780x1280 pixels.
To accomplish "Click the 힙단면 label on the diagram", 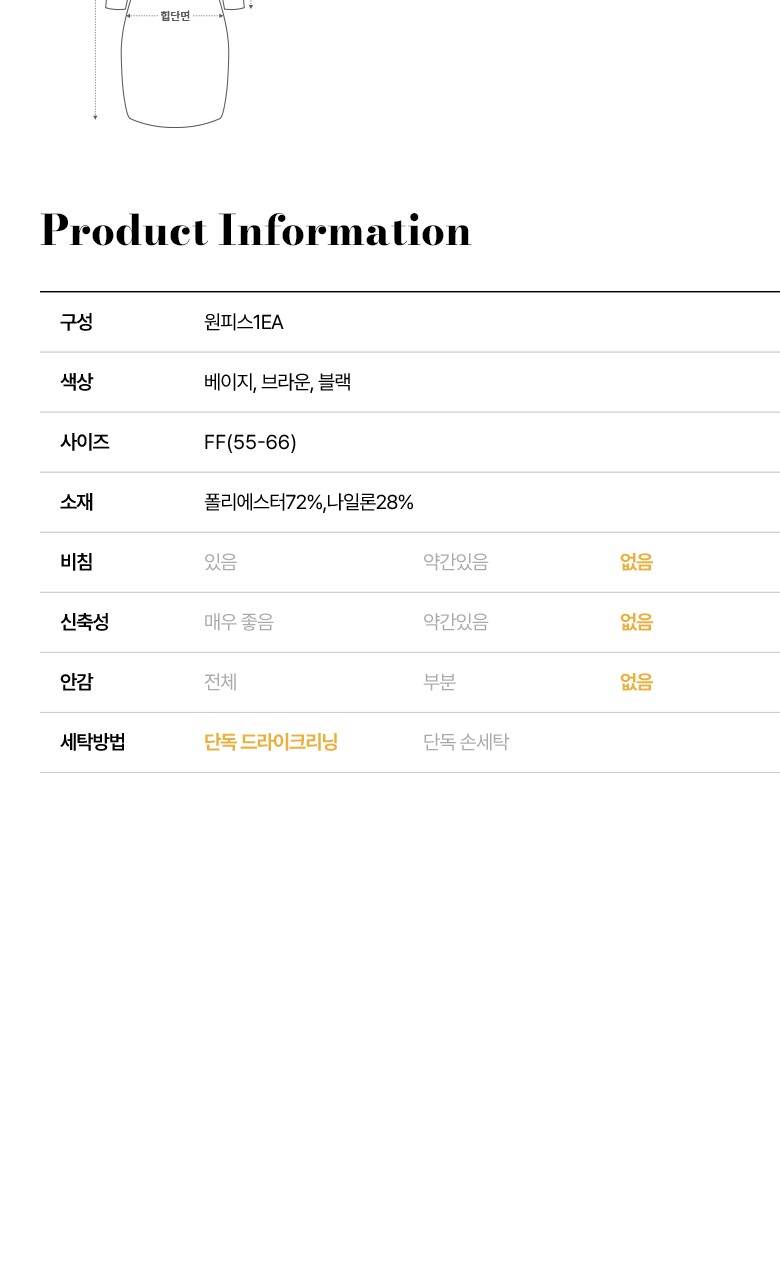I will 175,16.
